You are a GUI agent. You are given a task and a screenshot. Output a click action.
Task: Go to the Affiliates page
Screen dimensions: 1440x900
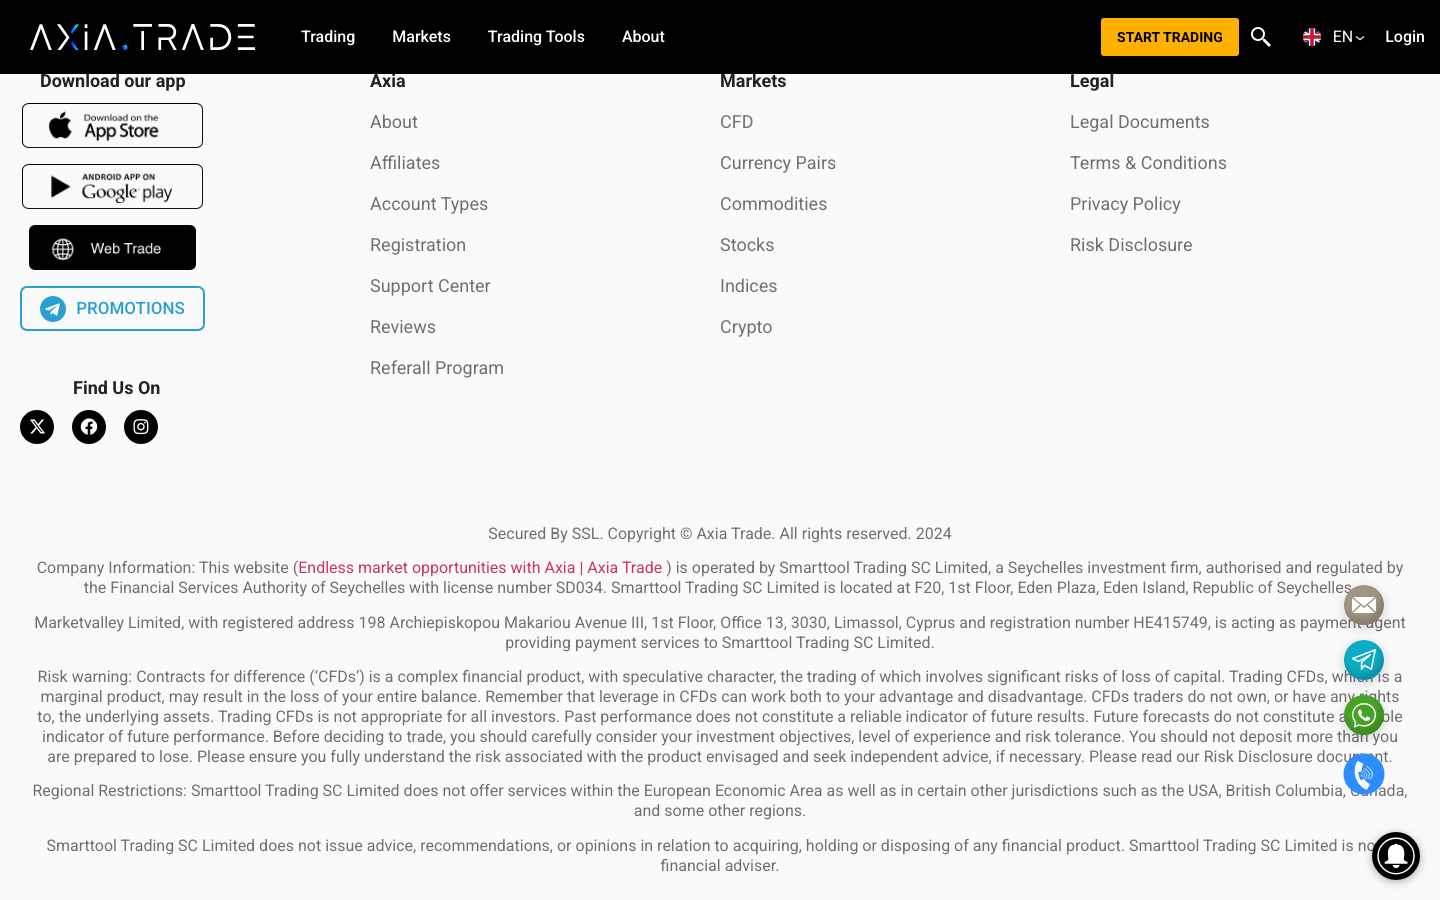pyautogui.click(x=405, y=163)
